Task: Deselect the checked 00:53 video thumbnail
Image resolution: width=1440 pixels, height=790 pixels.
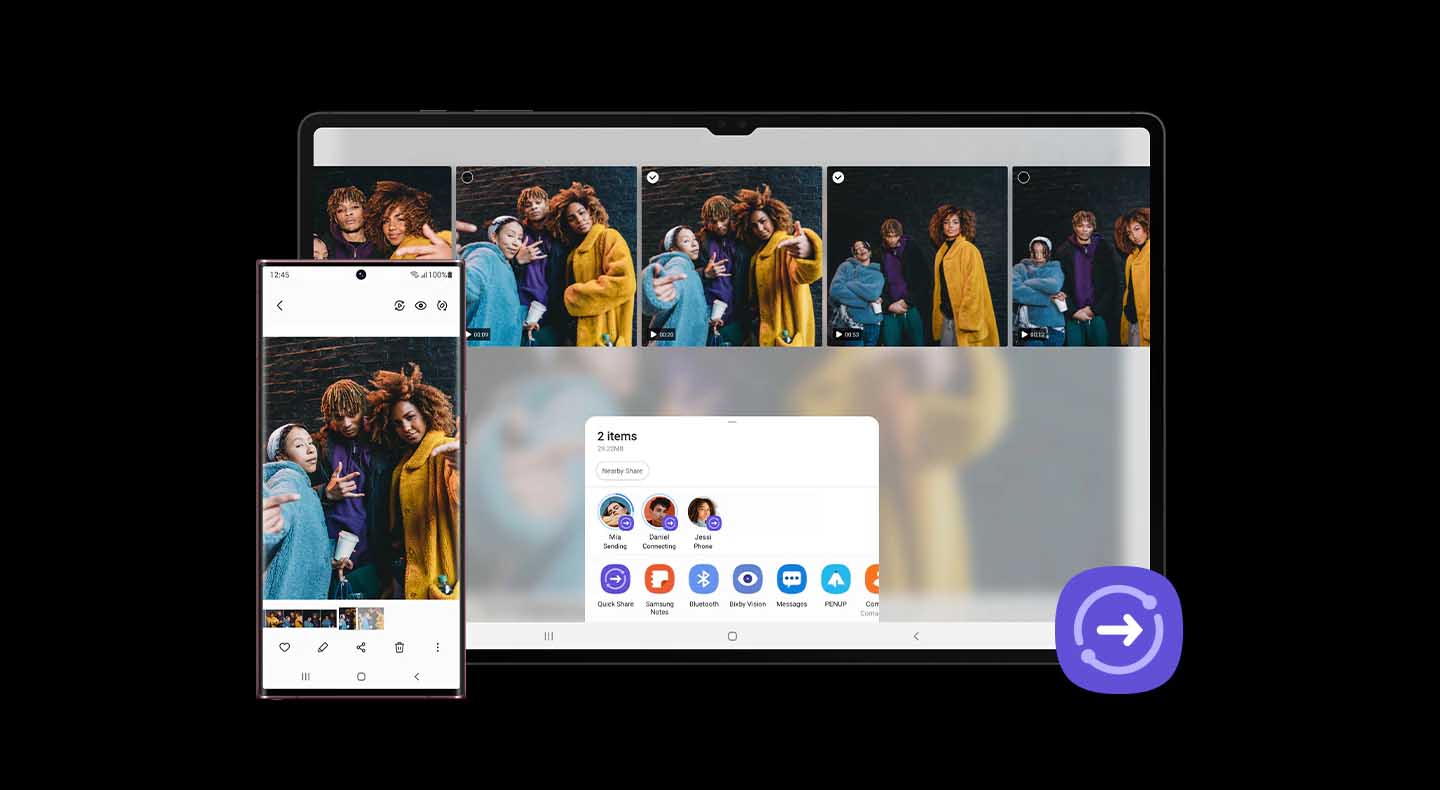Action: 838,178
